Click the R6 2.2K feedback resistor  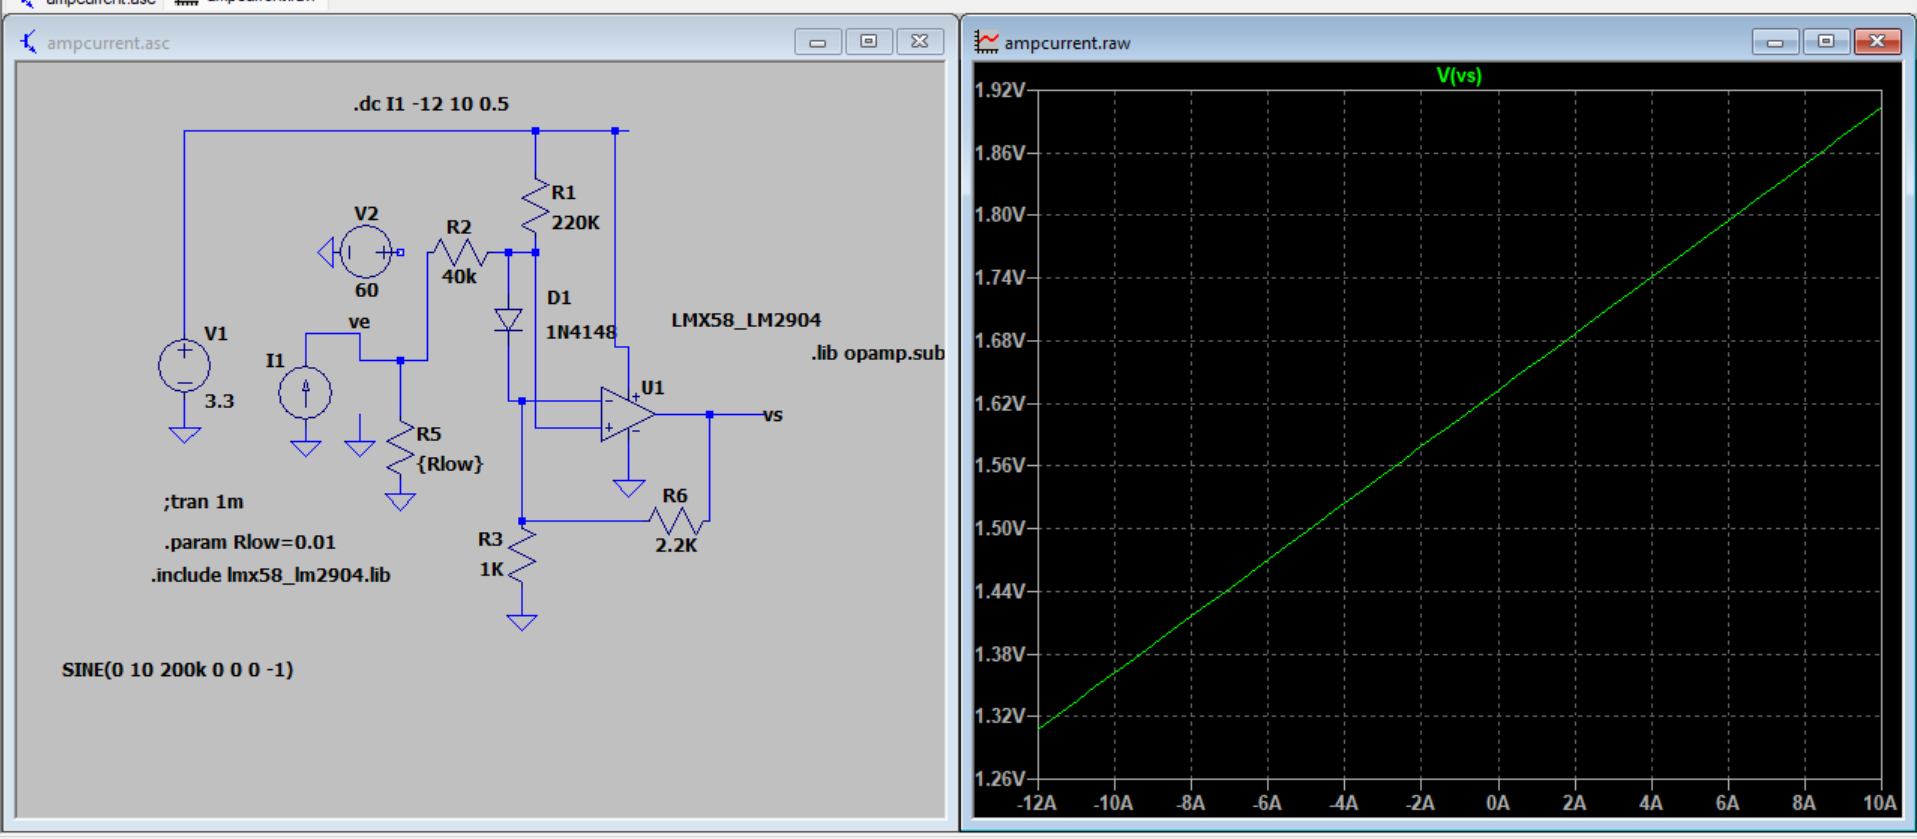pyautogui.click(x=677, y=521)
